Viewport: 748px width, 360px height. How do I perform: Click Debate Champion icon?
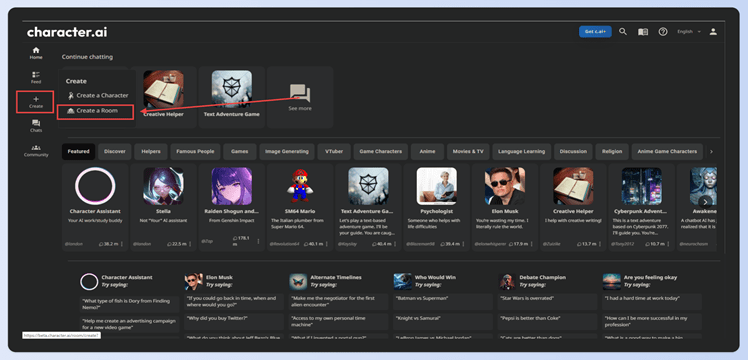[507, 281]
